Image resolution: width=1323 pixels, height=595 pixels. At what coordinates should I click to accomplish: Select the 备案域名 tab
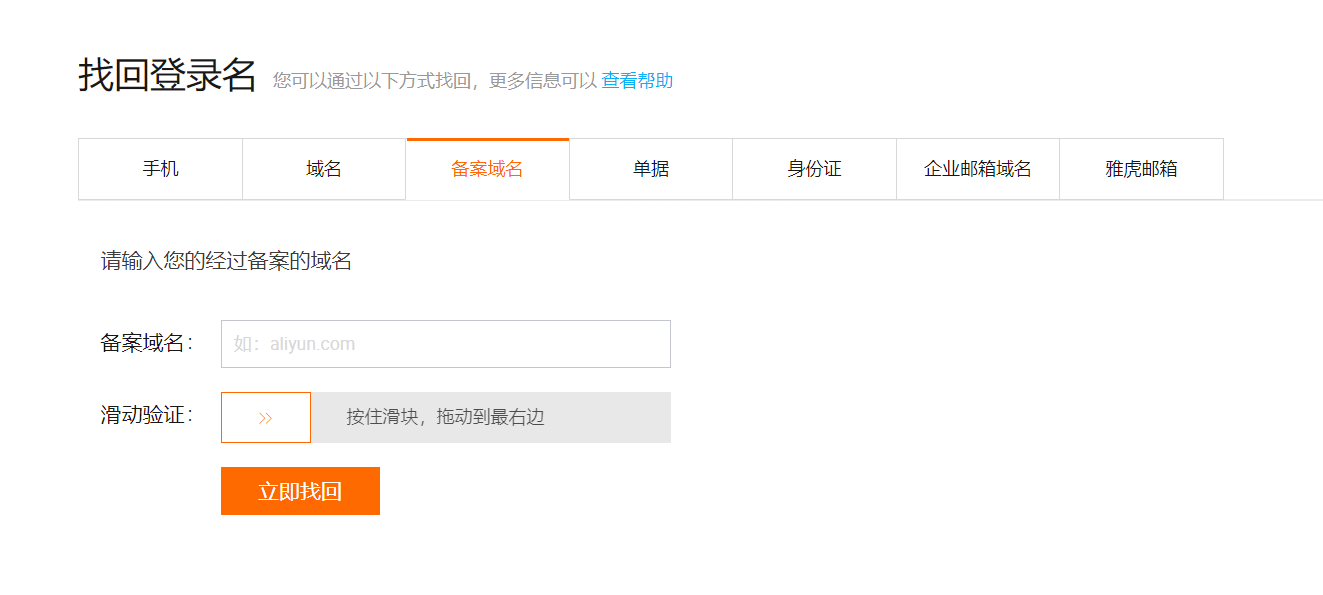tap(487, 169)
